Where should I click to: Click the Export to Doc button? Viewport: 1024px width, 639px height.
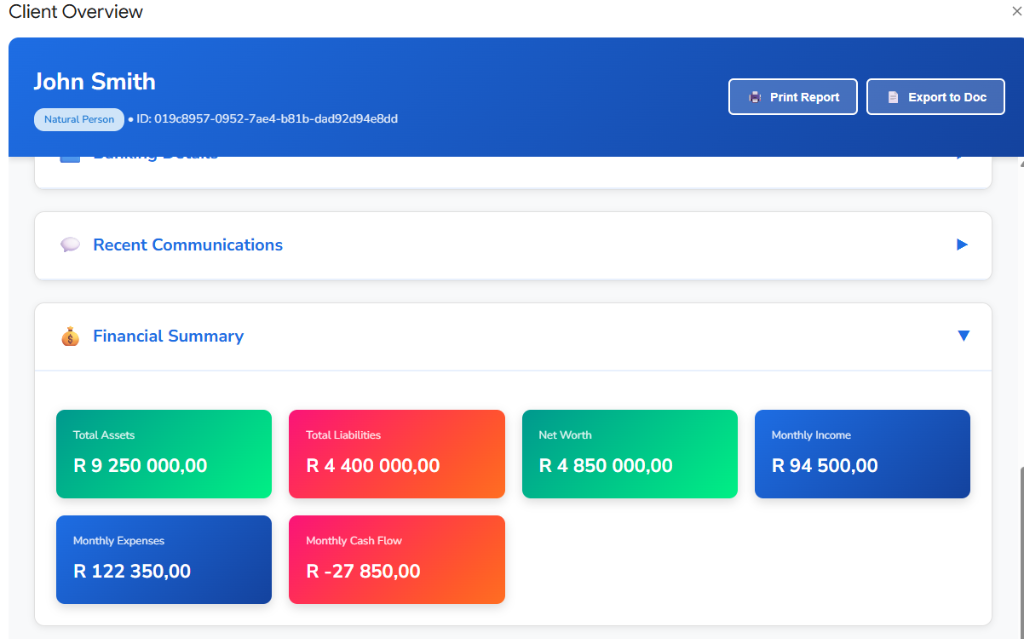pyautogui.click(x=935, y=96)
